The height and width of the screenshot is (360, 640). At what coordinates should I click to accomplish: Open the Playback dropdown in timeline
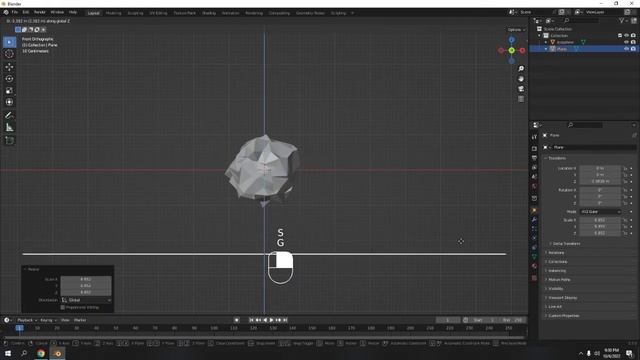pyautogui.click(x=27, y=320)
